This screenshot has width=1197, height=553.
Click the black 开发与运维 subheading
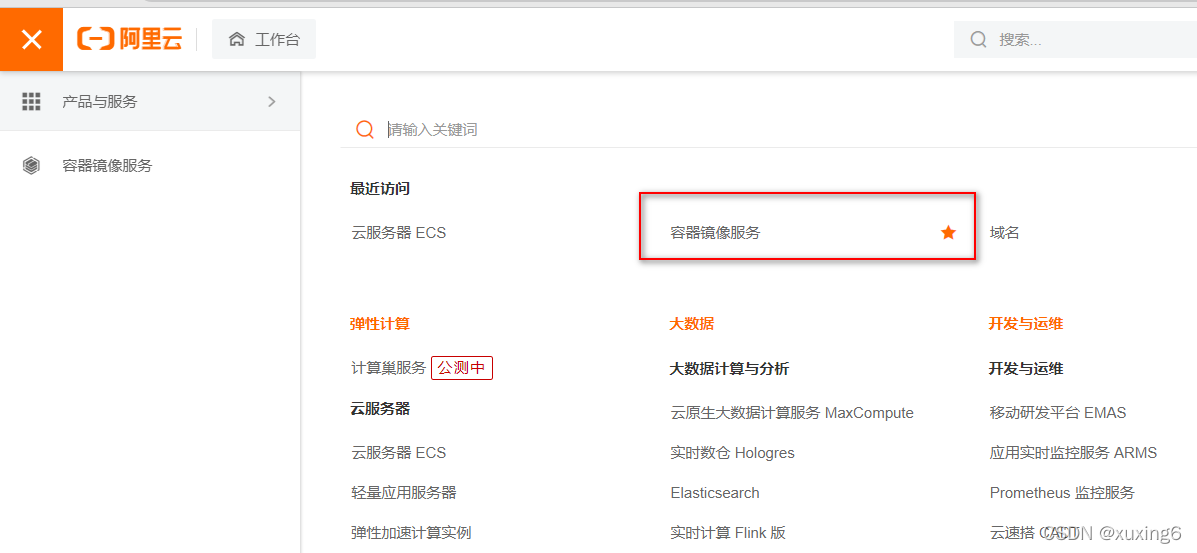[x=1025, y=369]
